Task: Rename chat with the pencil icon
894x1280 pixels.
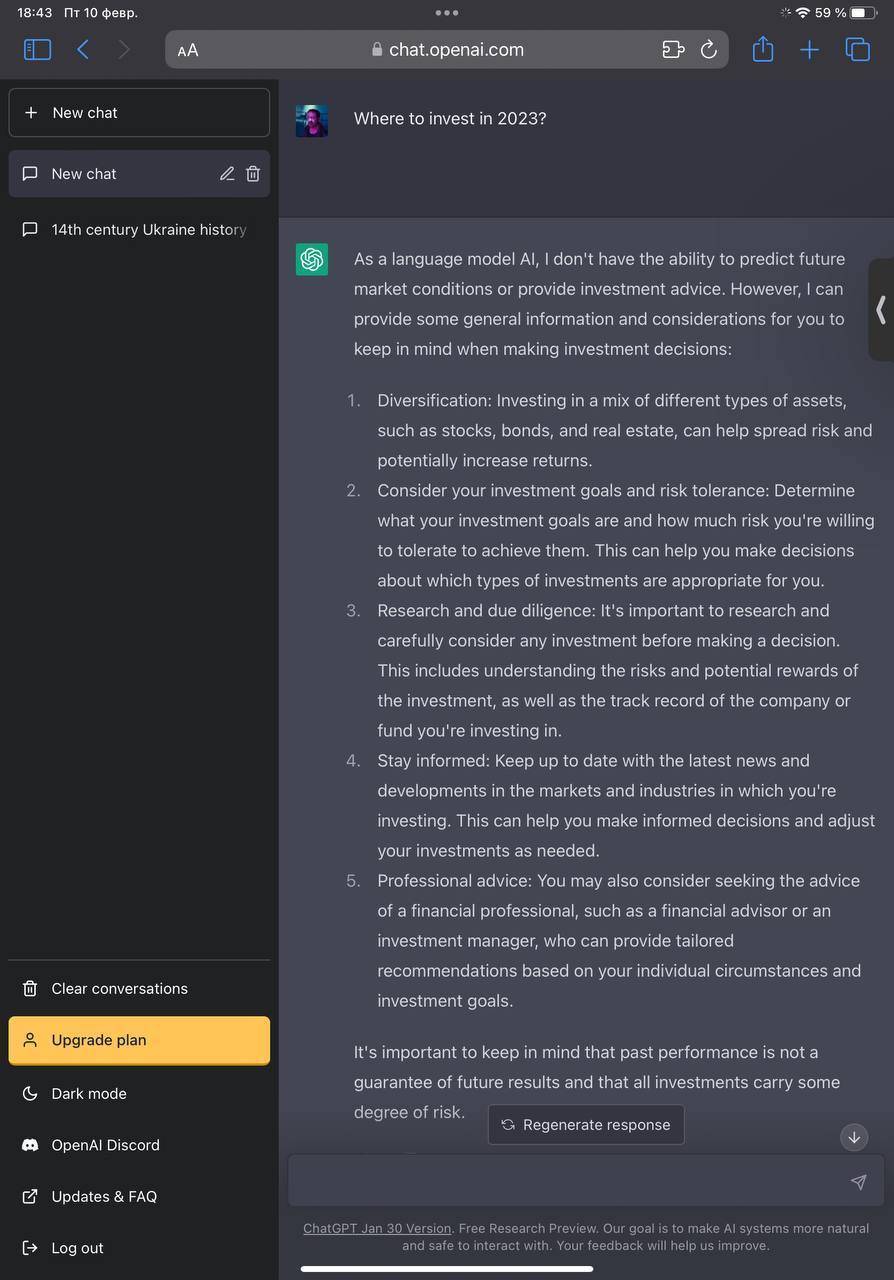Action: [227, 173]
